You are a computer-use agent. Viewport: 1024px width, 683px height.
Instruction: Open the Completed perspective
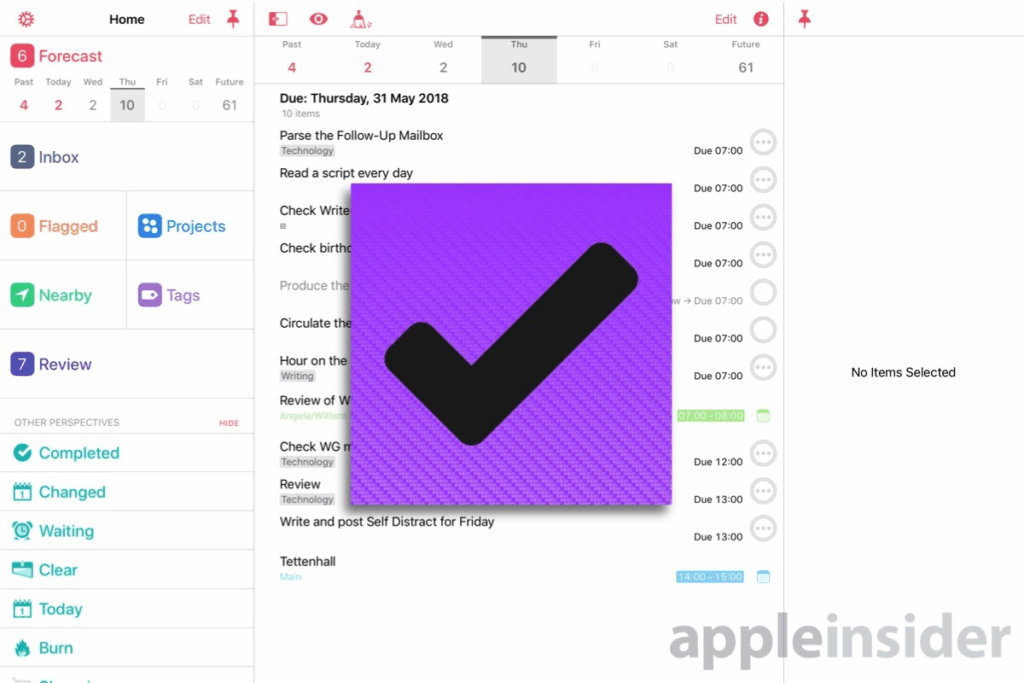78,453
